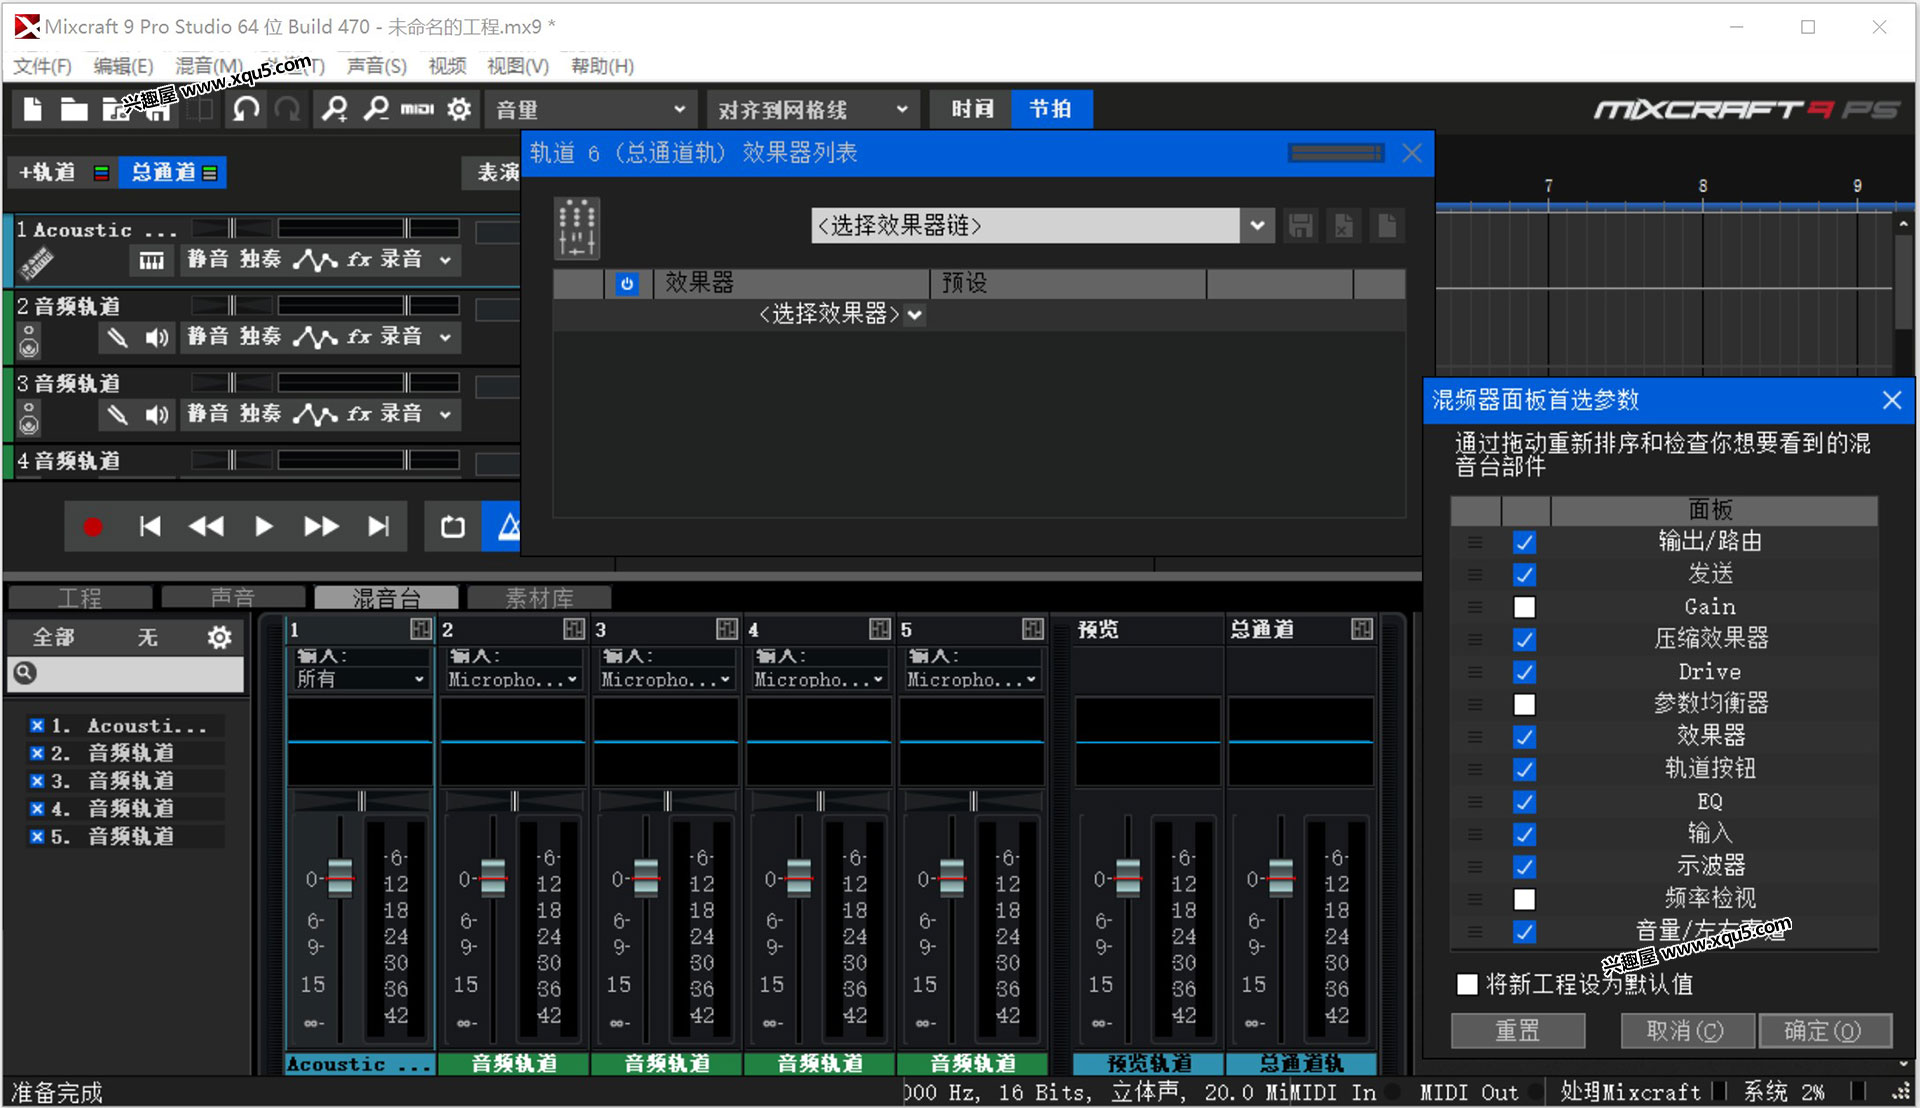Image resolution: width=1920 pixels, height=1108 pixels.
Task: Check 将新工程设为默认值 checkbox
Action: (1467, 984)
